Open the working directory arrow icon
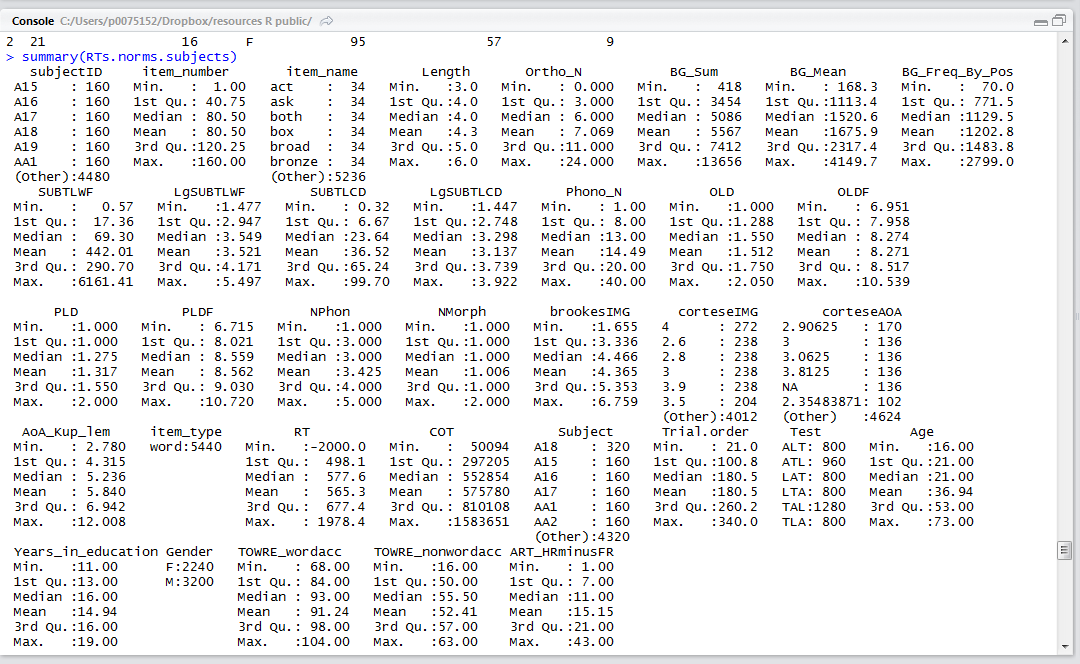This screenshot has width=1080, height=664. tap(327, 21)
